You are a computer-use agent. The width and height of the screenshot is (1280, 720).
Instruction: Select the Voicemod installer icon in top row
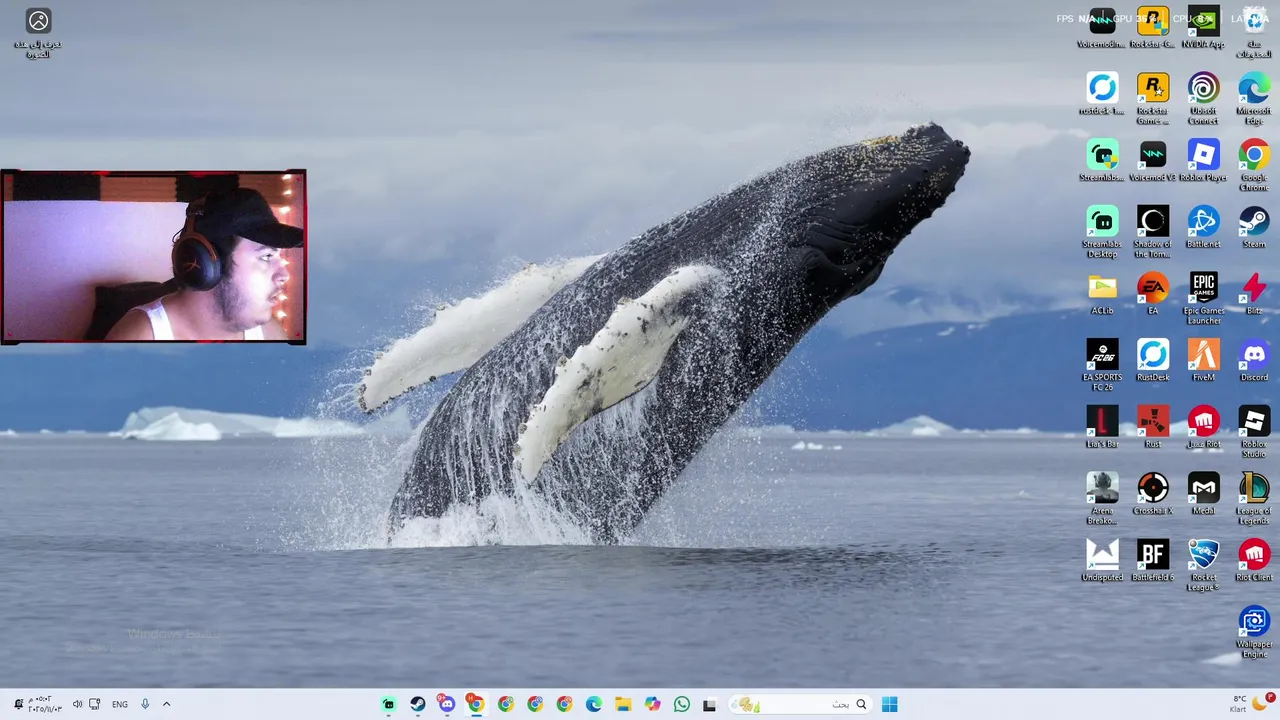(x=1102, y=28)
